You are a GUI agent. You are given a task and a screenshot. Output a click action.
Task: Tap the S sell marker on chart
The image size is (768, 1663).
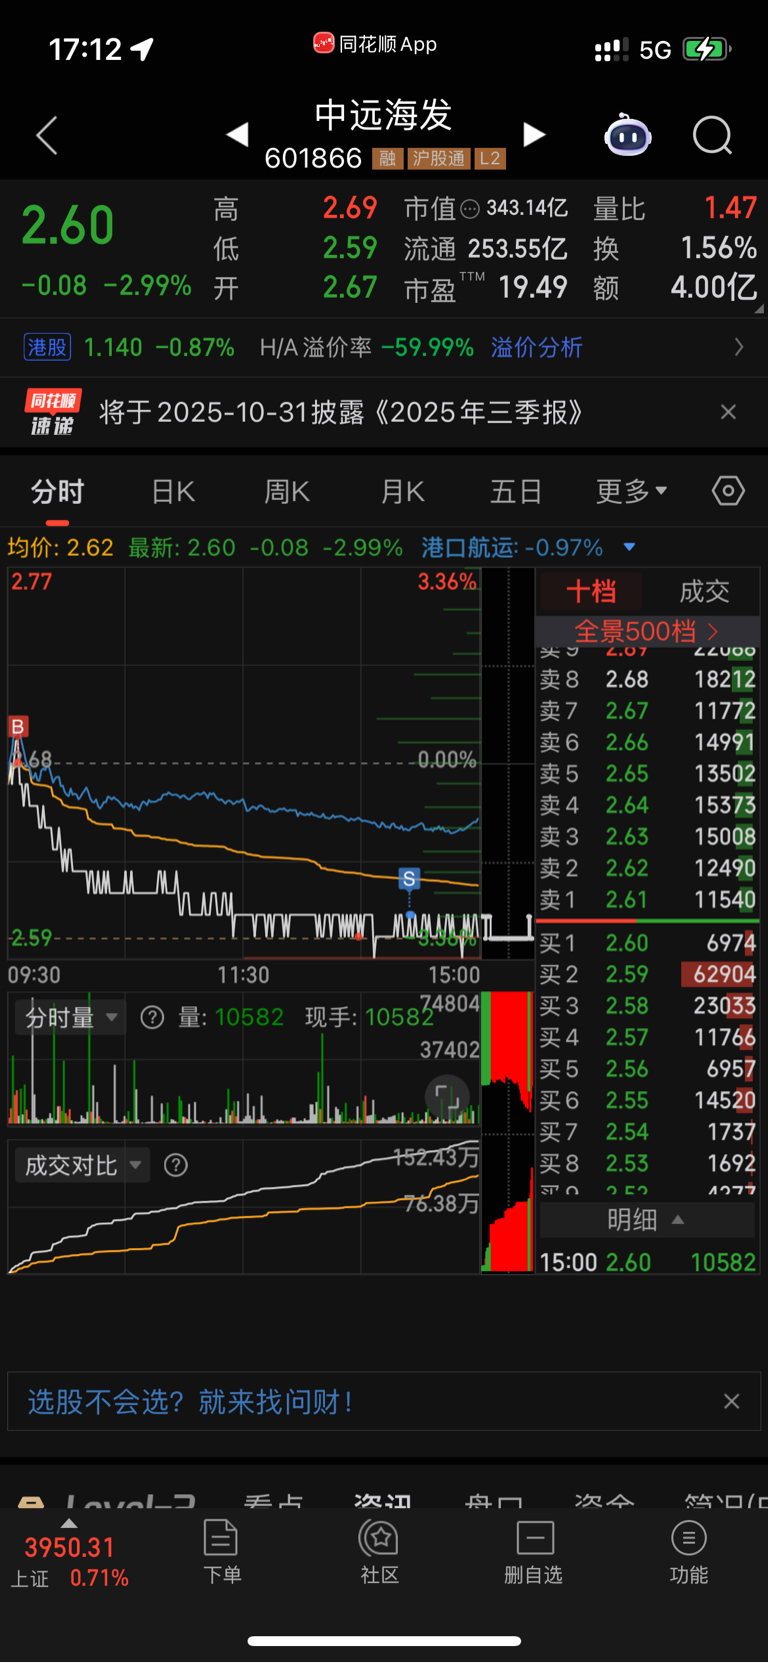409,879
